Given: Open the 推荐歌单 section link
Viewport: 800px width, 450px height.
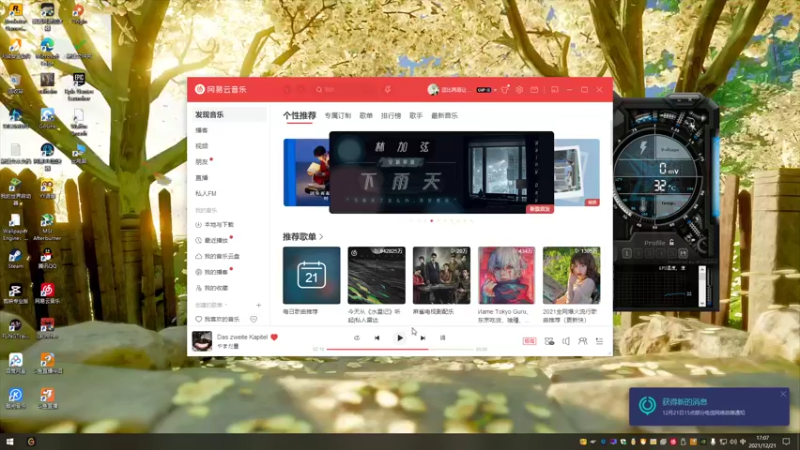Looking at the screenshot, I should 303,237.
